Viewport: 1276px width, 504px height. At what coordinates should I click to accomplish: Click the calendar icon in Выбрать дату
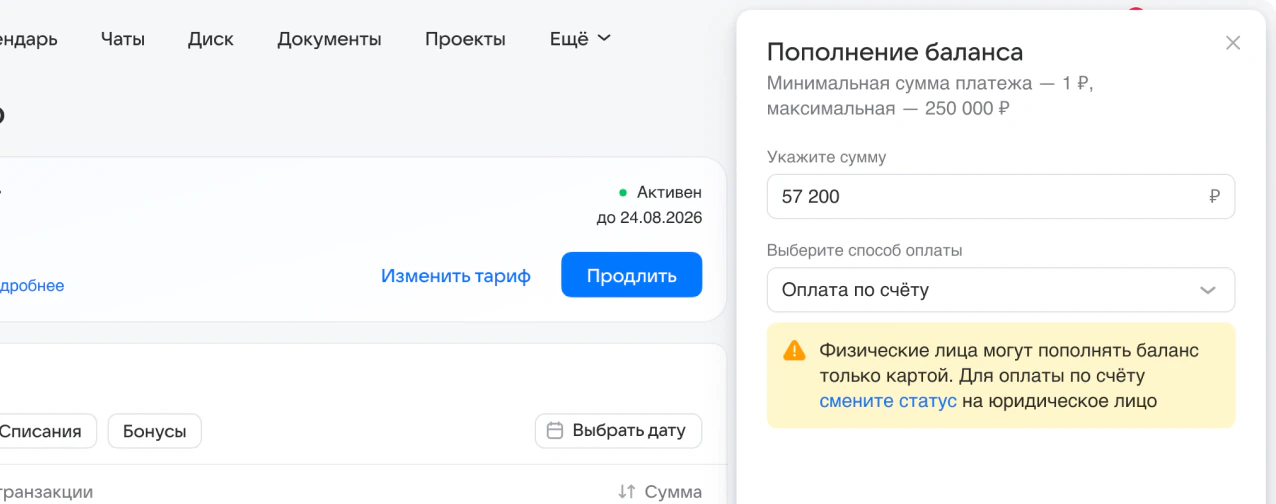pyautogui.click(x=555, y=431)
